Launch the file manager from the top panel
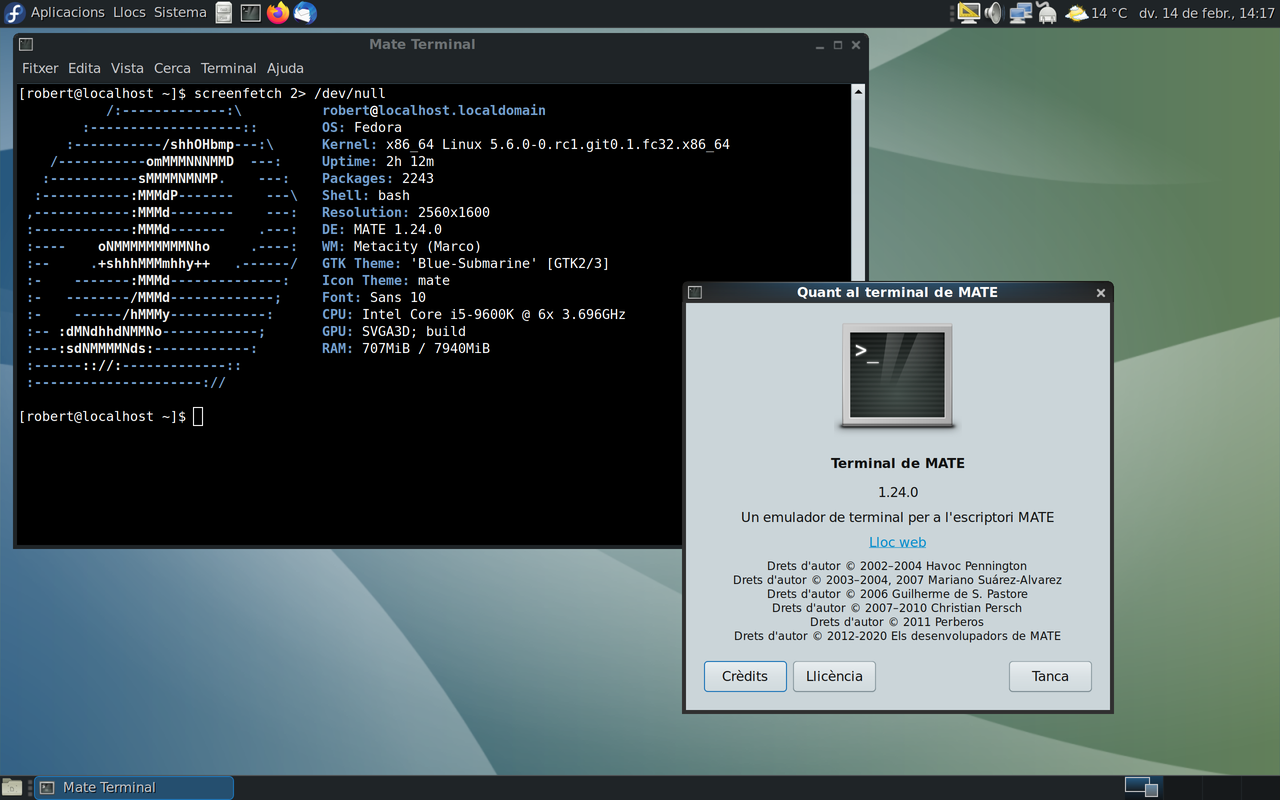Viewport: 1280px width, 800px height. coord(224,13)
